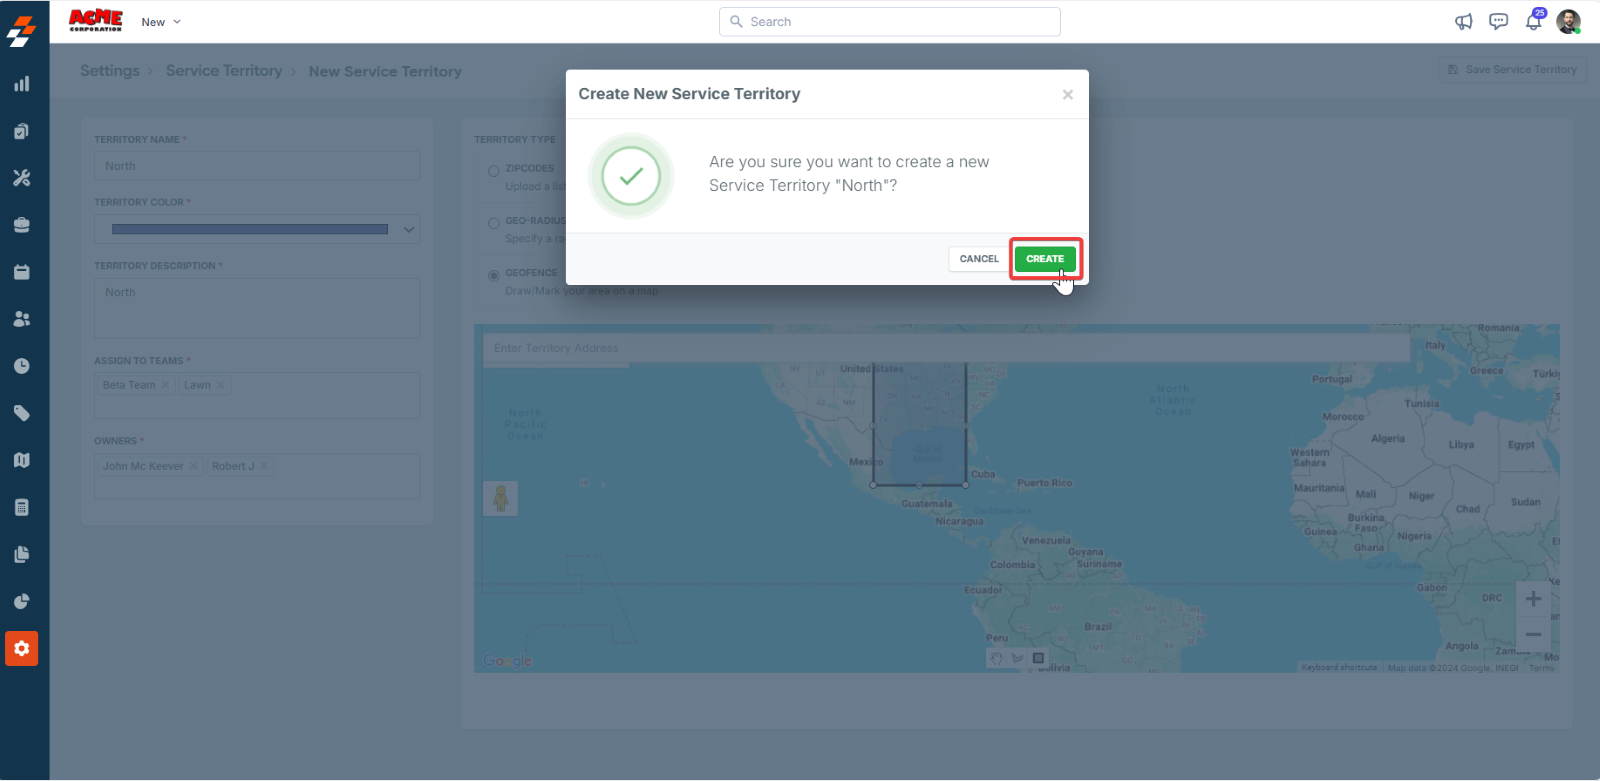Select the rectangle drawing tool on map
This screenshot has height=781, width=1600.
tap(1039, 658)
